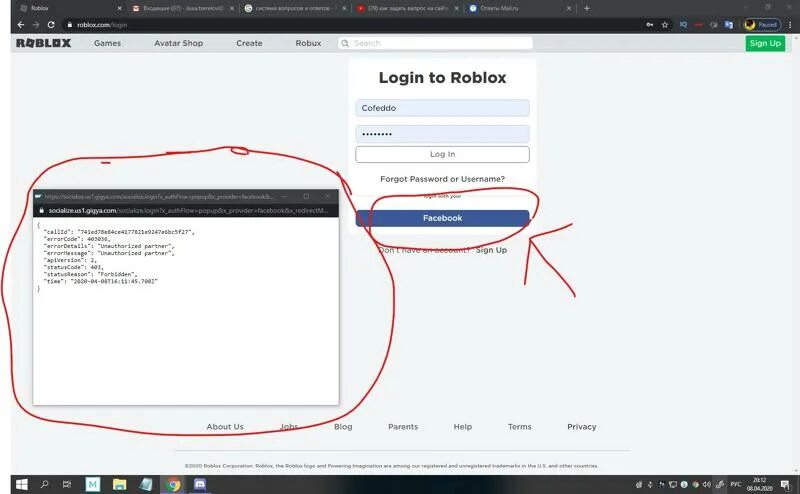Click Forgot Password or Username link
This screenshot has width=800, height=494.
point(442,179)
